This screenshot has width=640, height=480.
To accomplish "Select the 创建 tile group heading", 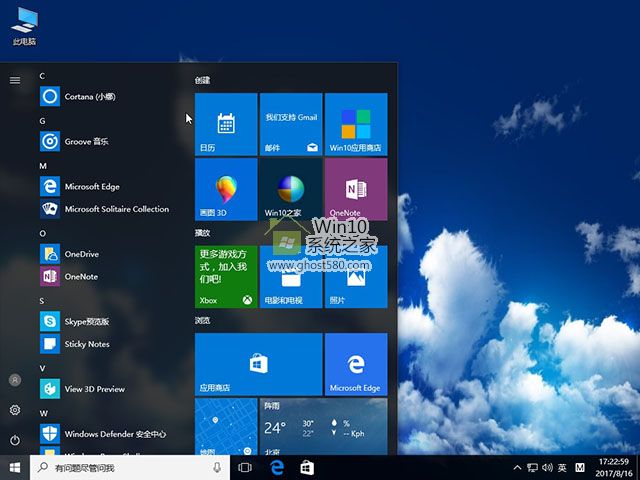I will click(202, 80).
